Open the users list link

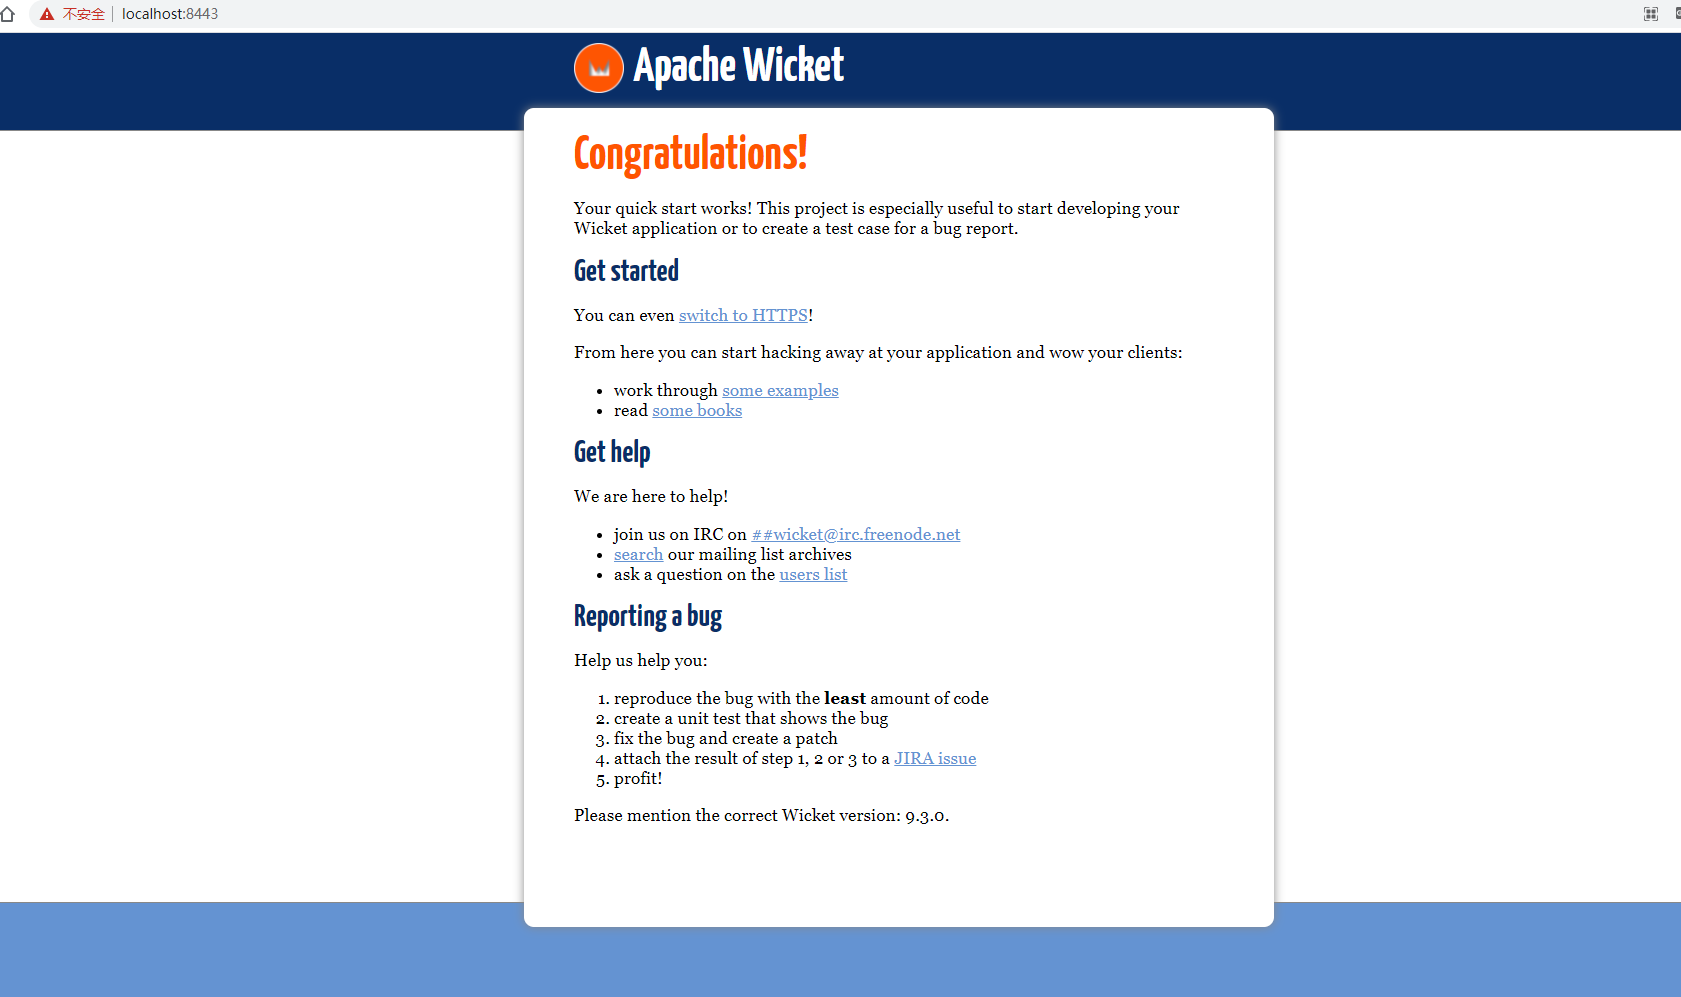pyautogui.click(x=813, y=574)
